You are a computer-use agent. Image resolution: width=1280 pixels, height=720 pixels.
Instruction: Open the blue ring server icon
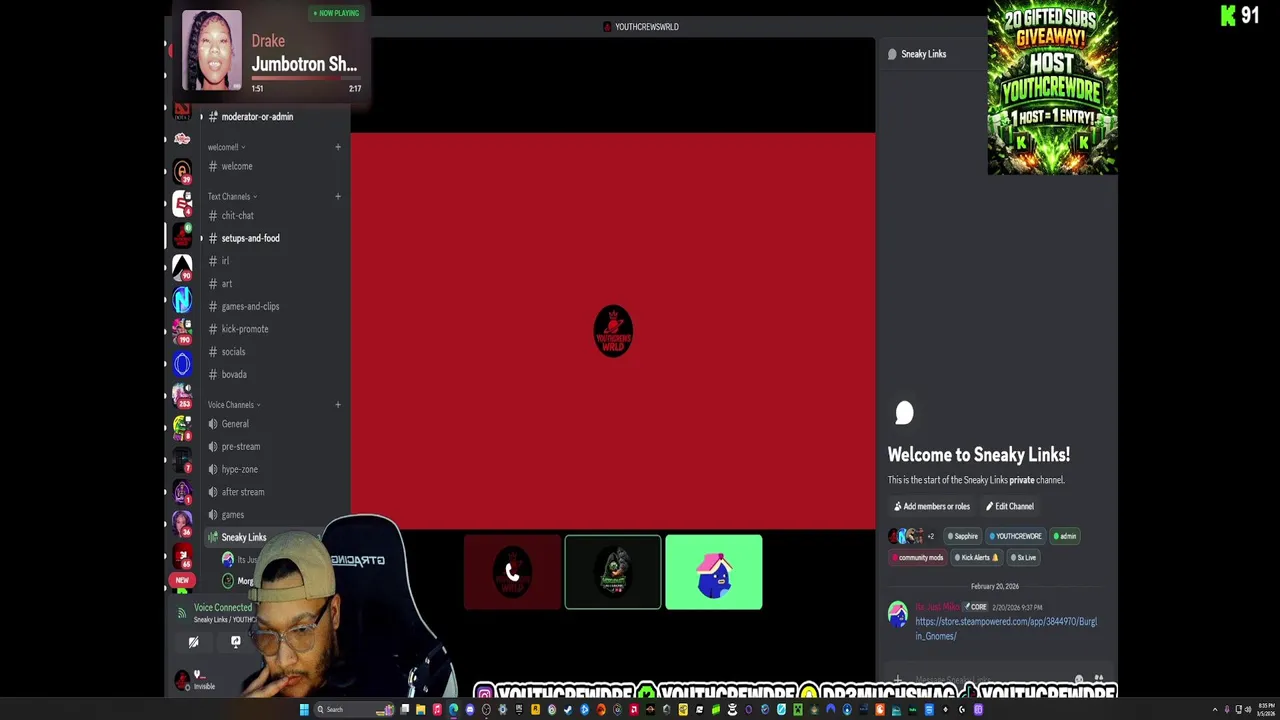182,364
